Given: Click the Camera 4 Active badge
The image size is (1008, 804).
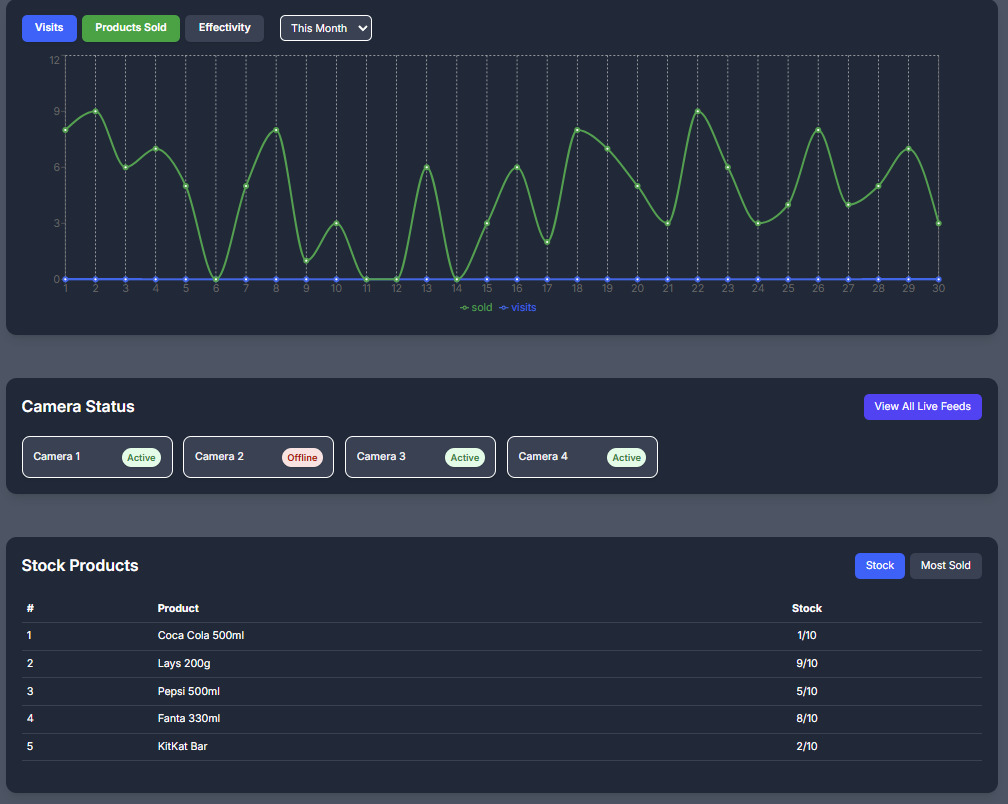Looking at the screenshot, I should pos(626,458).
